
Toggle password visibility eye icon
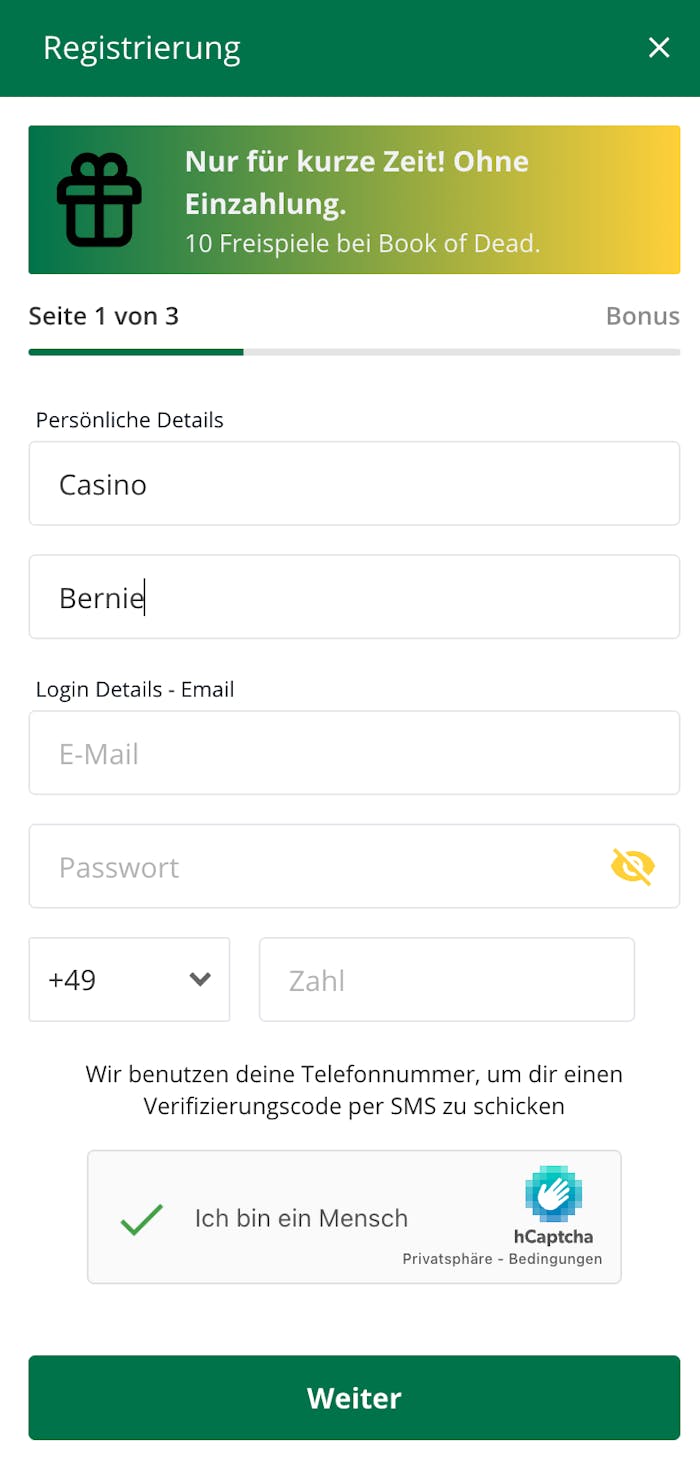click(633, 867)
